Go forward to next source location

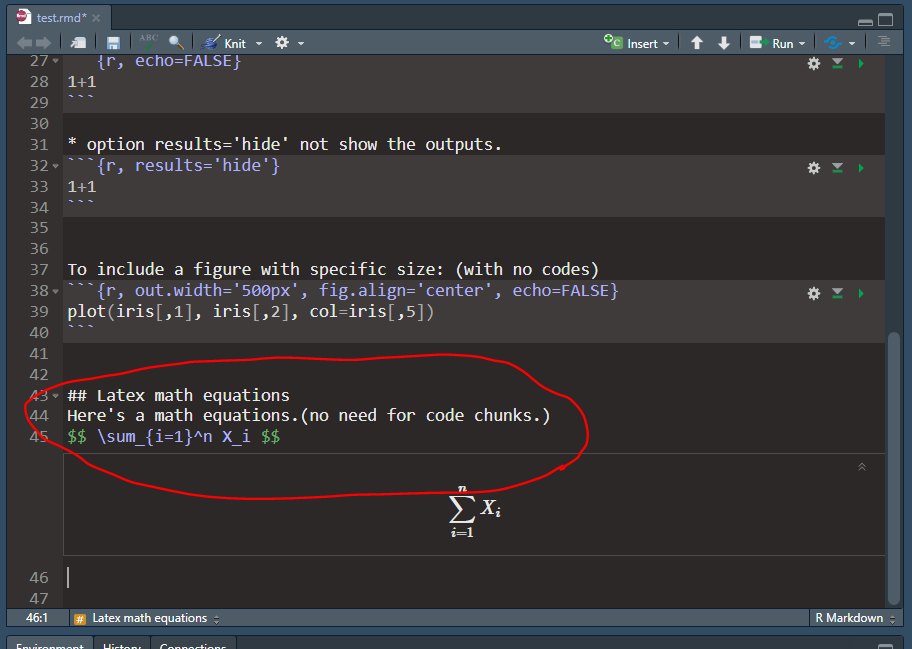tap(44, 43)
